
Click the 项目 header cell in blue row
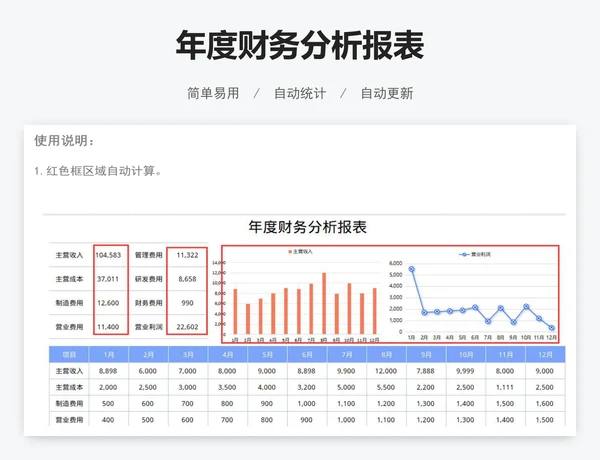coord(69,355)
